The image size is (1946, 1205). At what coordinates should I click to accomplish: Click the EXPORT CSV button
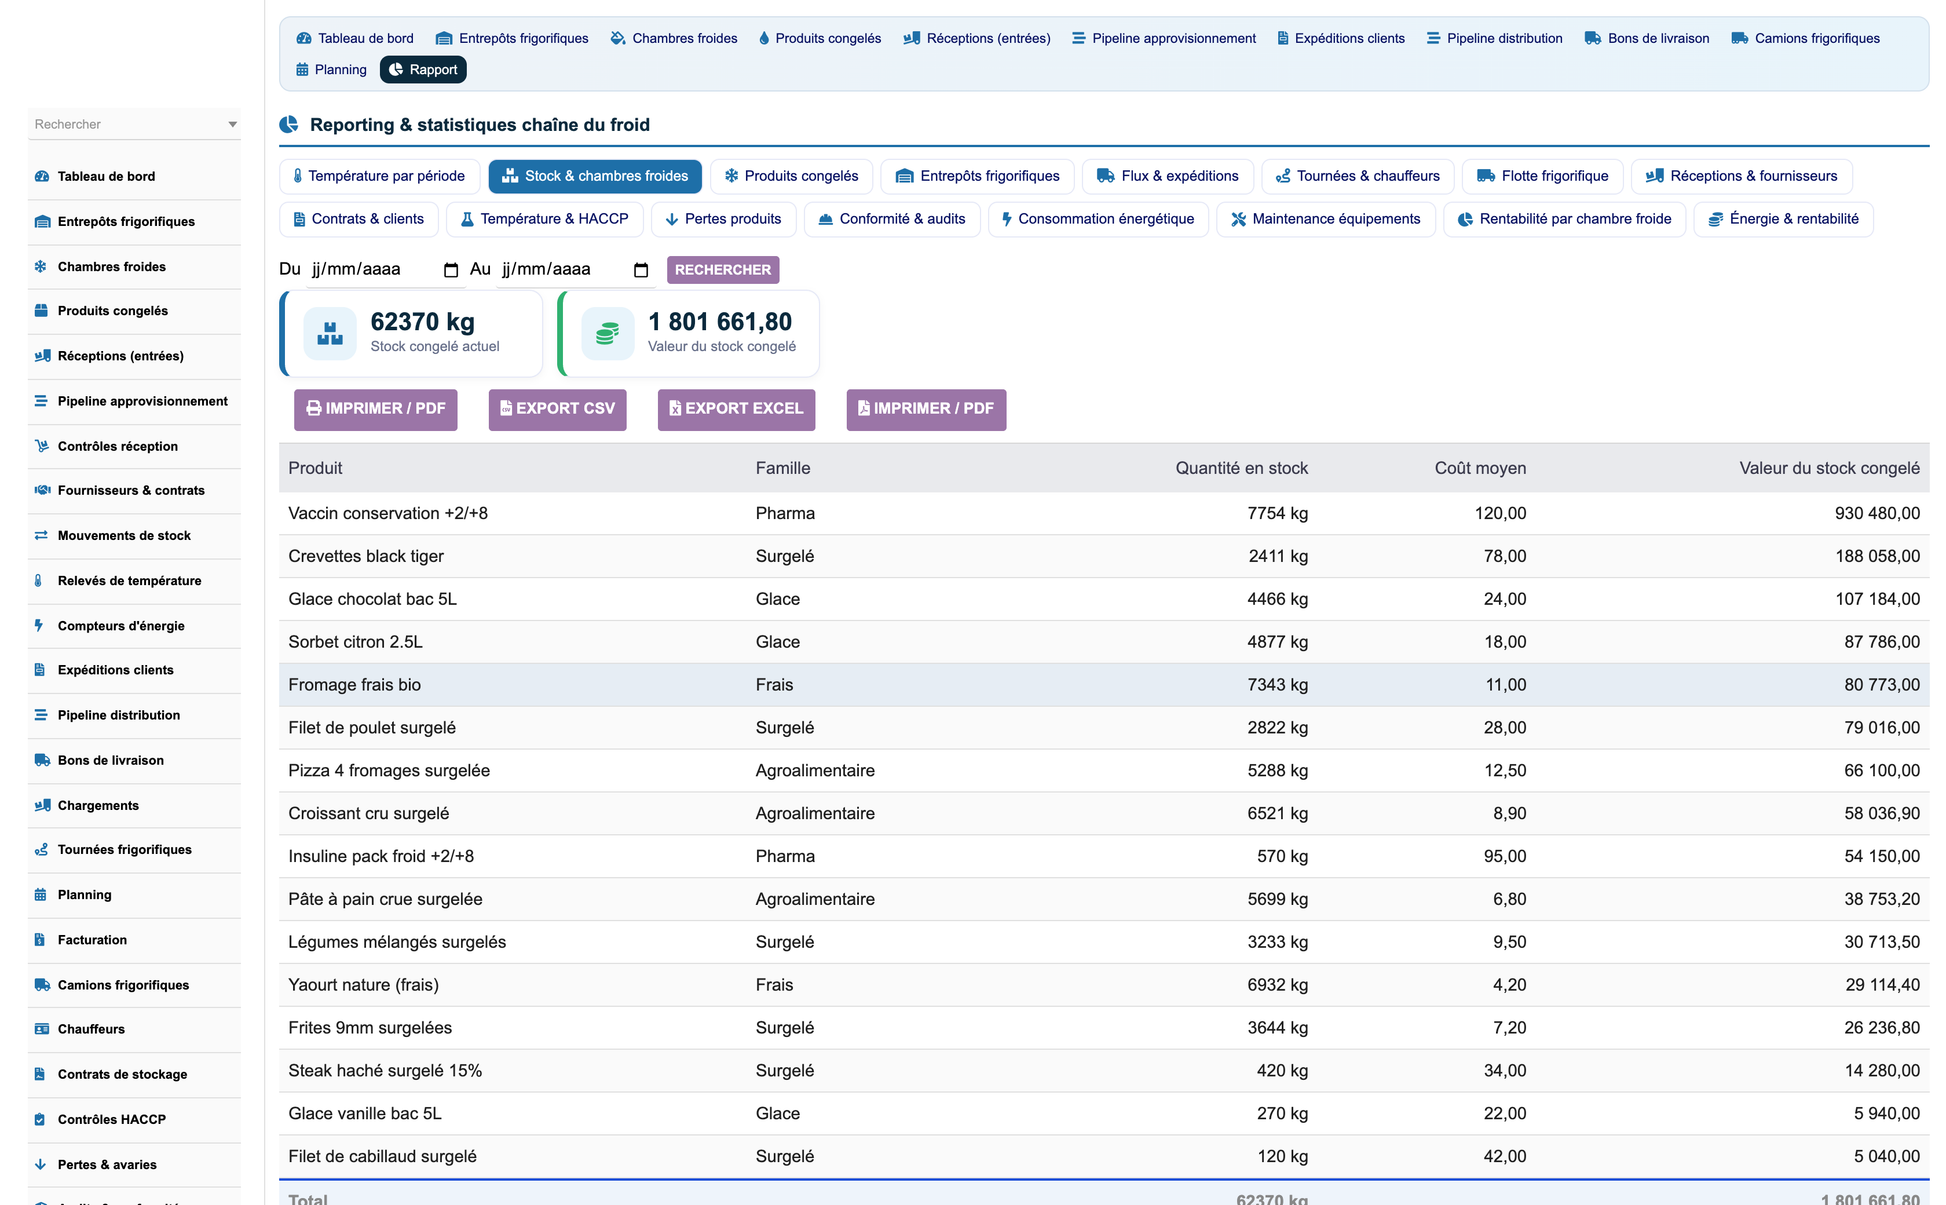tap(558, 409)
